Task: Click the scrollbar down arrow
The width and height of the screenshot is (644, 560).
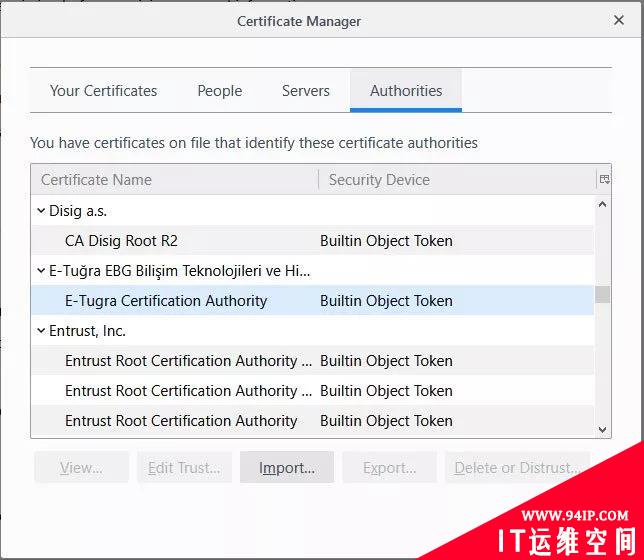Action: [603, 430]
